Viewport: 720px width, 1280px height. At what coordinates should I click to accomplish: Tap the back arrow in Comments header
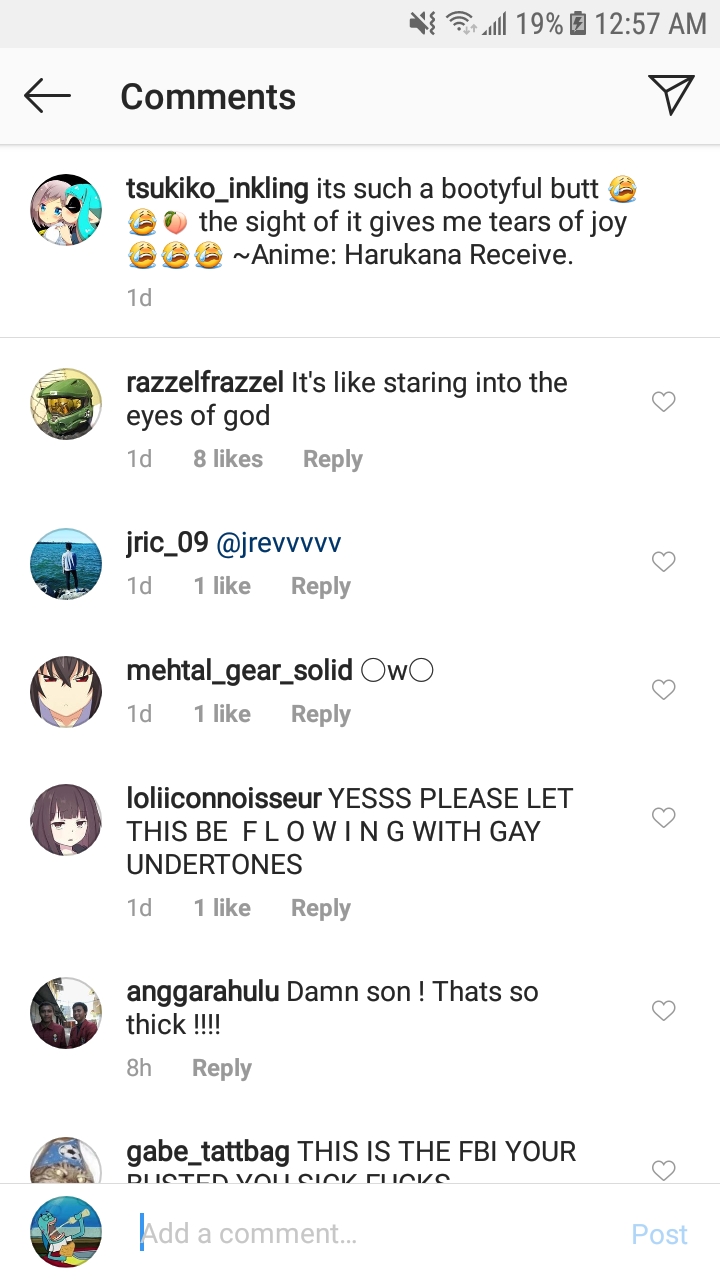[47, 96]
